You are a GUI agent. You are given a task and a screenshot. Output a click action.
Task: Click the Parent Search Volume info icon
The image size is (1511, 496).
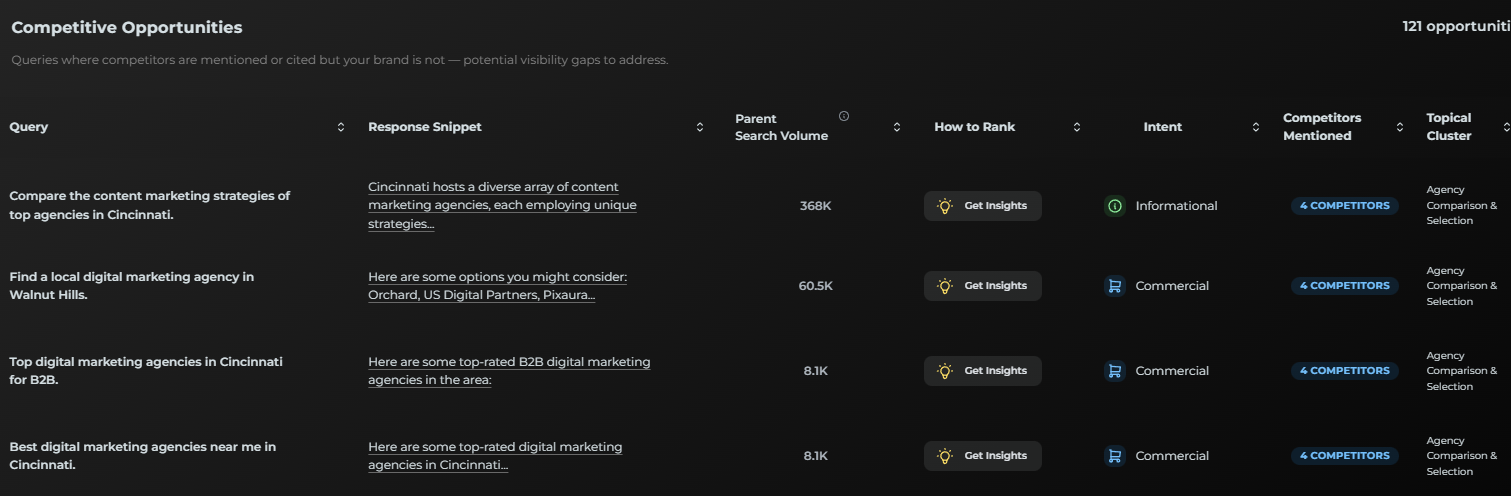coord(844,117)
